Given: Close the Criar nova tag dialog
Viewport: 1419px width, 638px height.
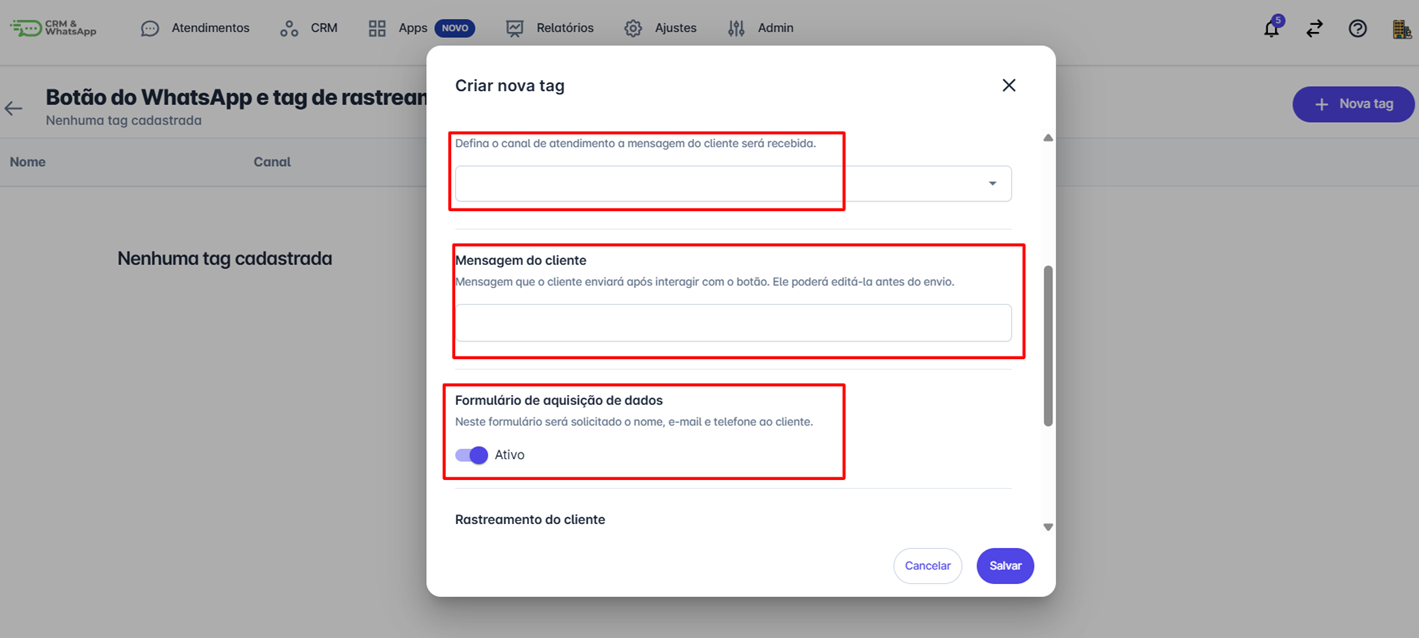Looking at the screenshot, I should (1008, 86).
